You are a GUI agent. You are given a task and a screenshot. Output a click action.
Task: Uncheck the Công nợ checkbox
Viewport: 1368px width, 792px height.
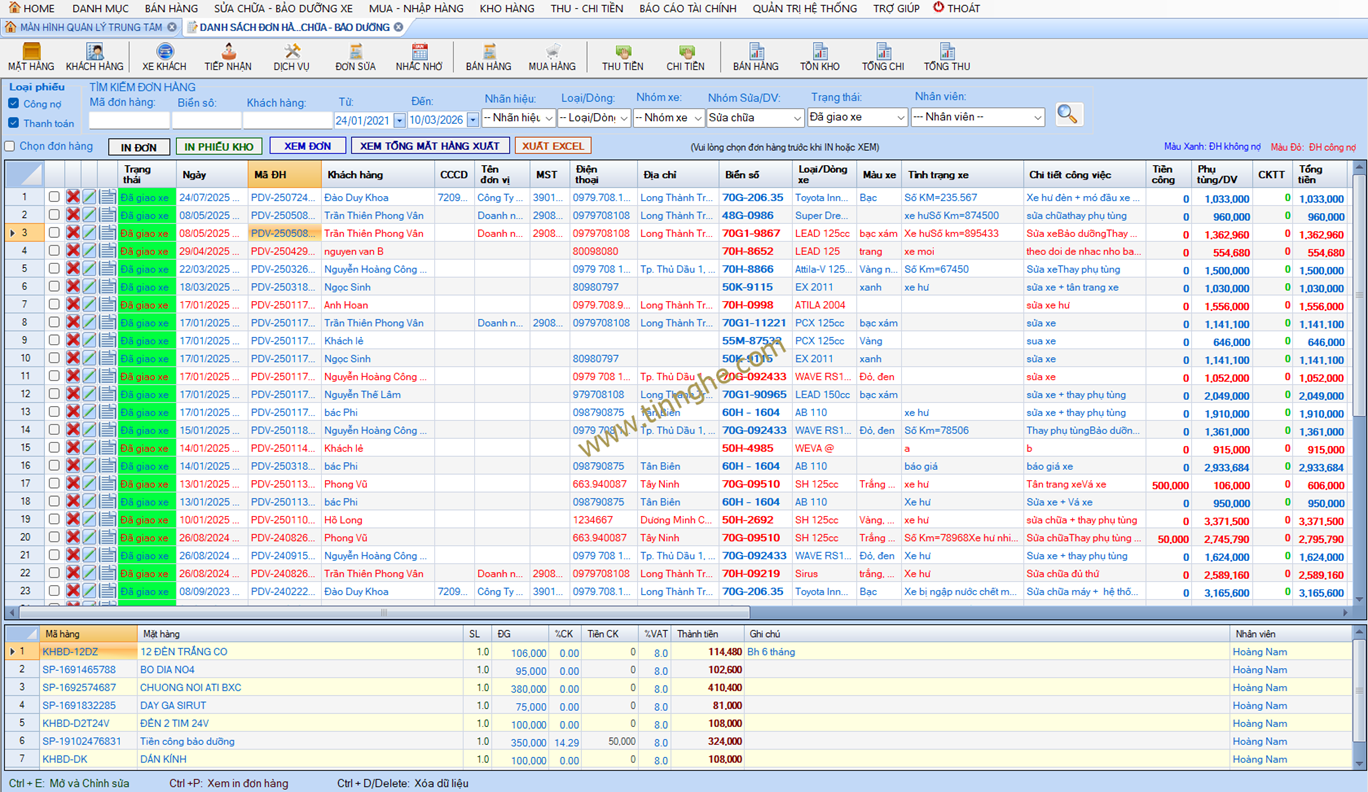14,103
